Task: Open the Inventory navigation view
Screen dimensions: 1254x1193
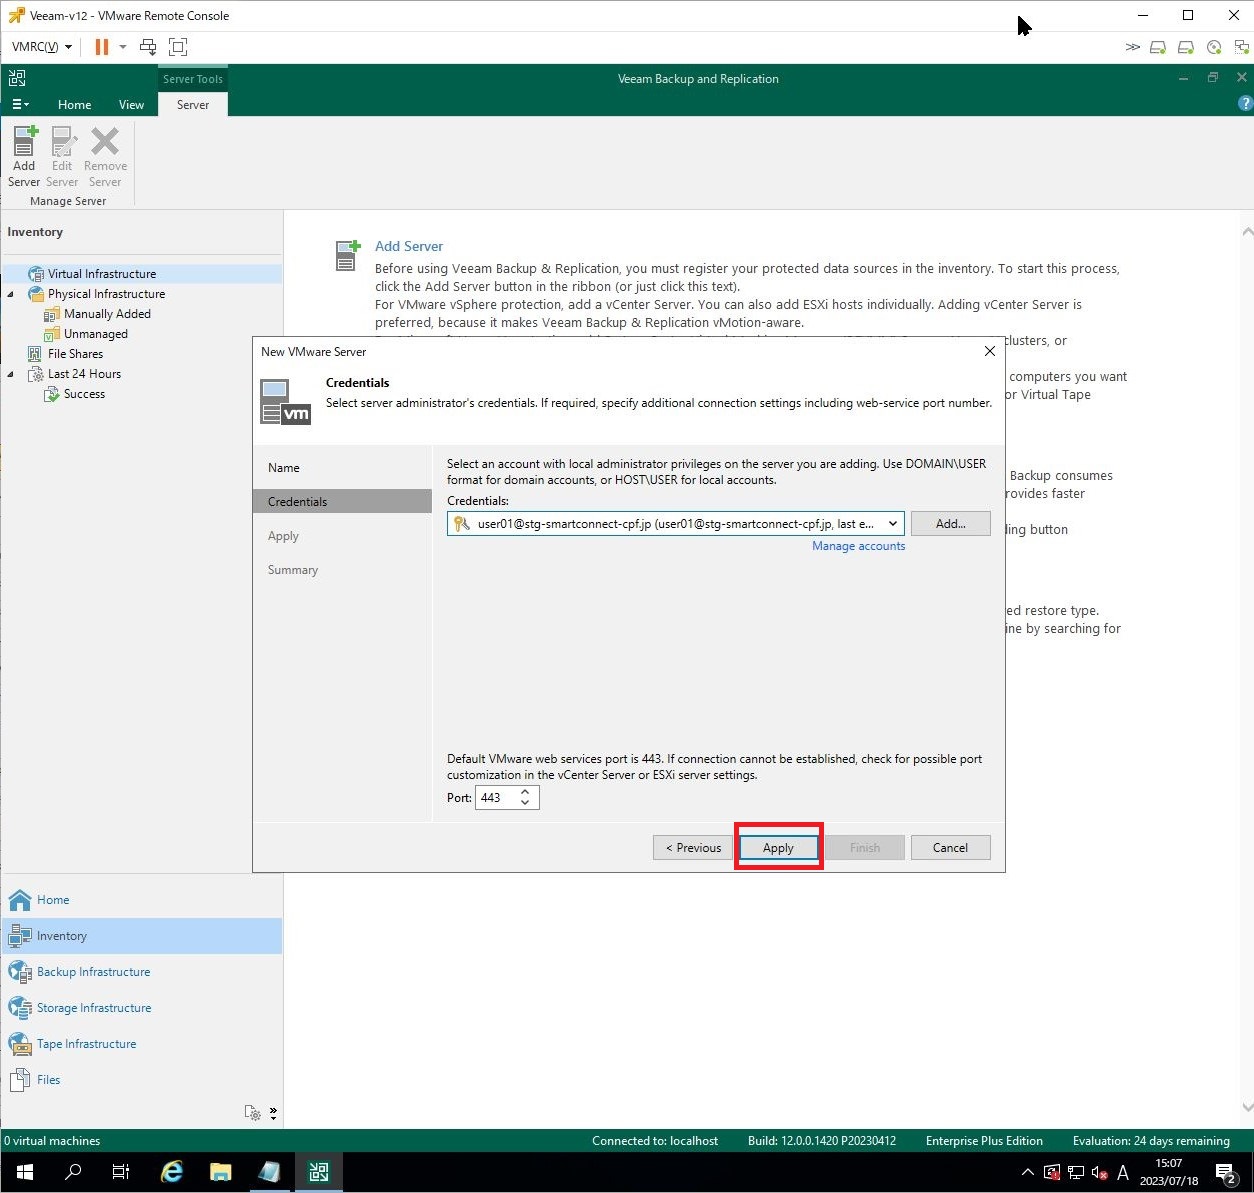Action: coord(142,936)
